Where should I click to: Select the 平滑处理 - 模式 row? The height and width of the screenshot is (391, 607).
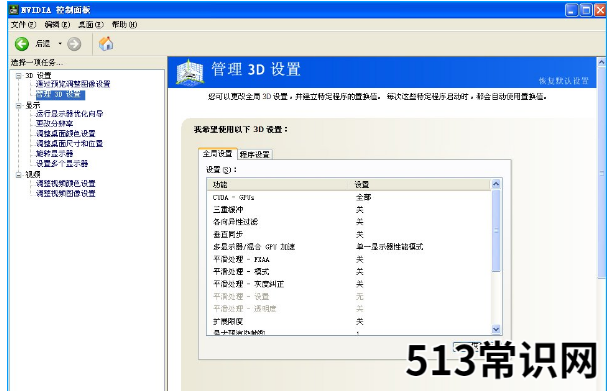pyautogui.click(x=349, y=272)
